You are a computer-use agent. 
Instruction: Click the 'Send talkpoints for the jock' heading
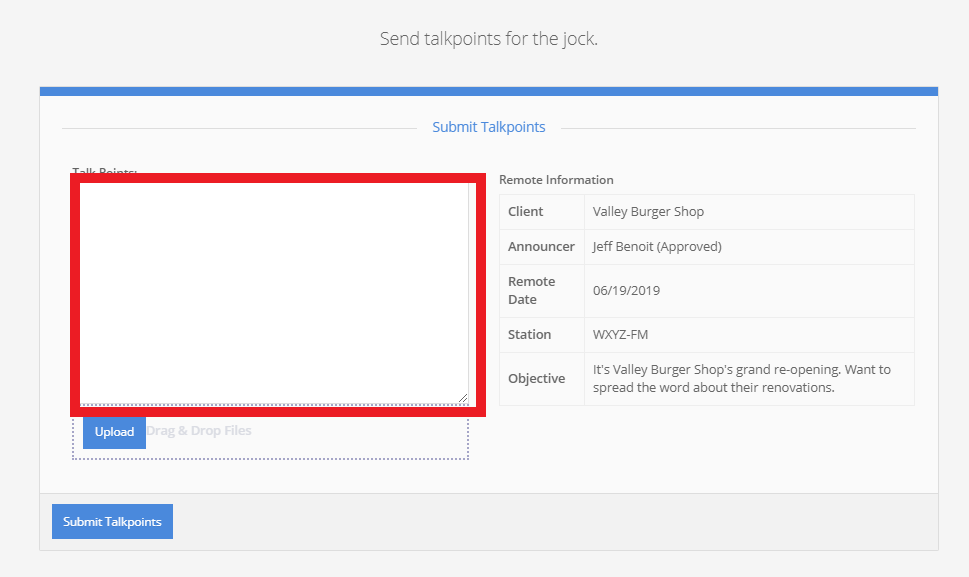tap(488, 39)
